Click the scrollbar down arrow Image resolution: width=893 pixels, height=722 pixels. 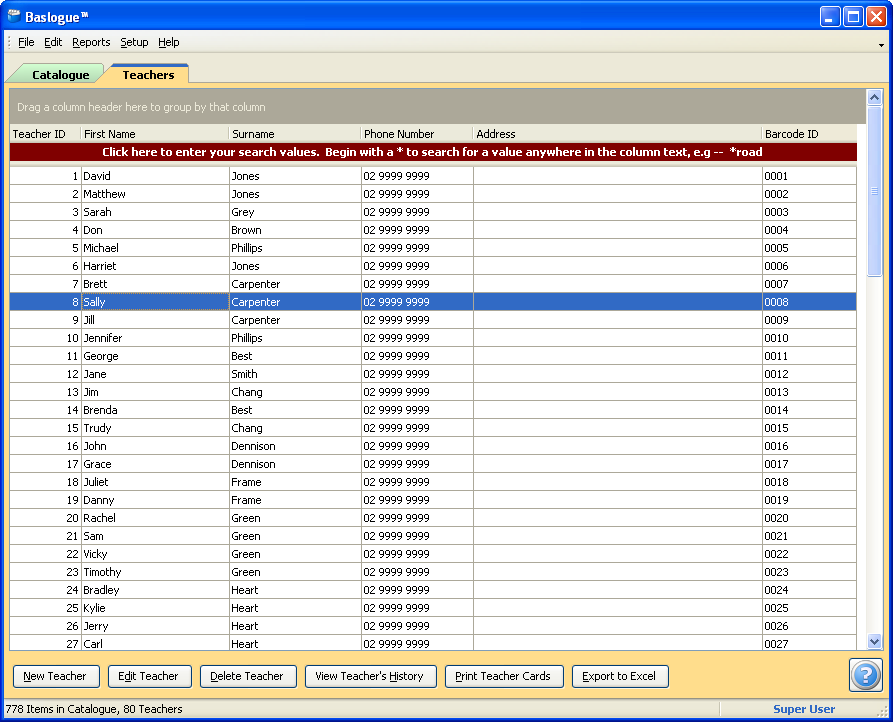click(874, 642)
